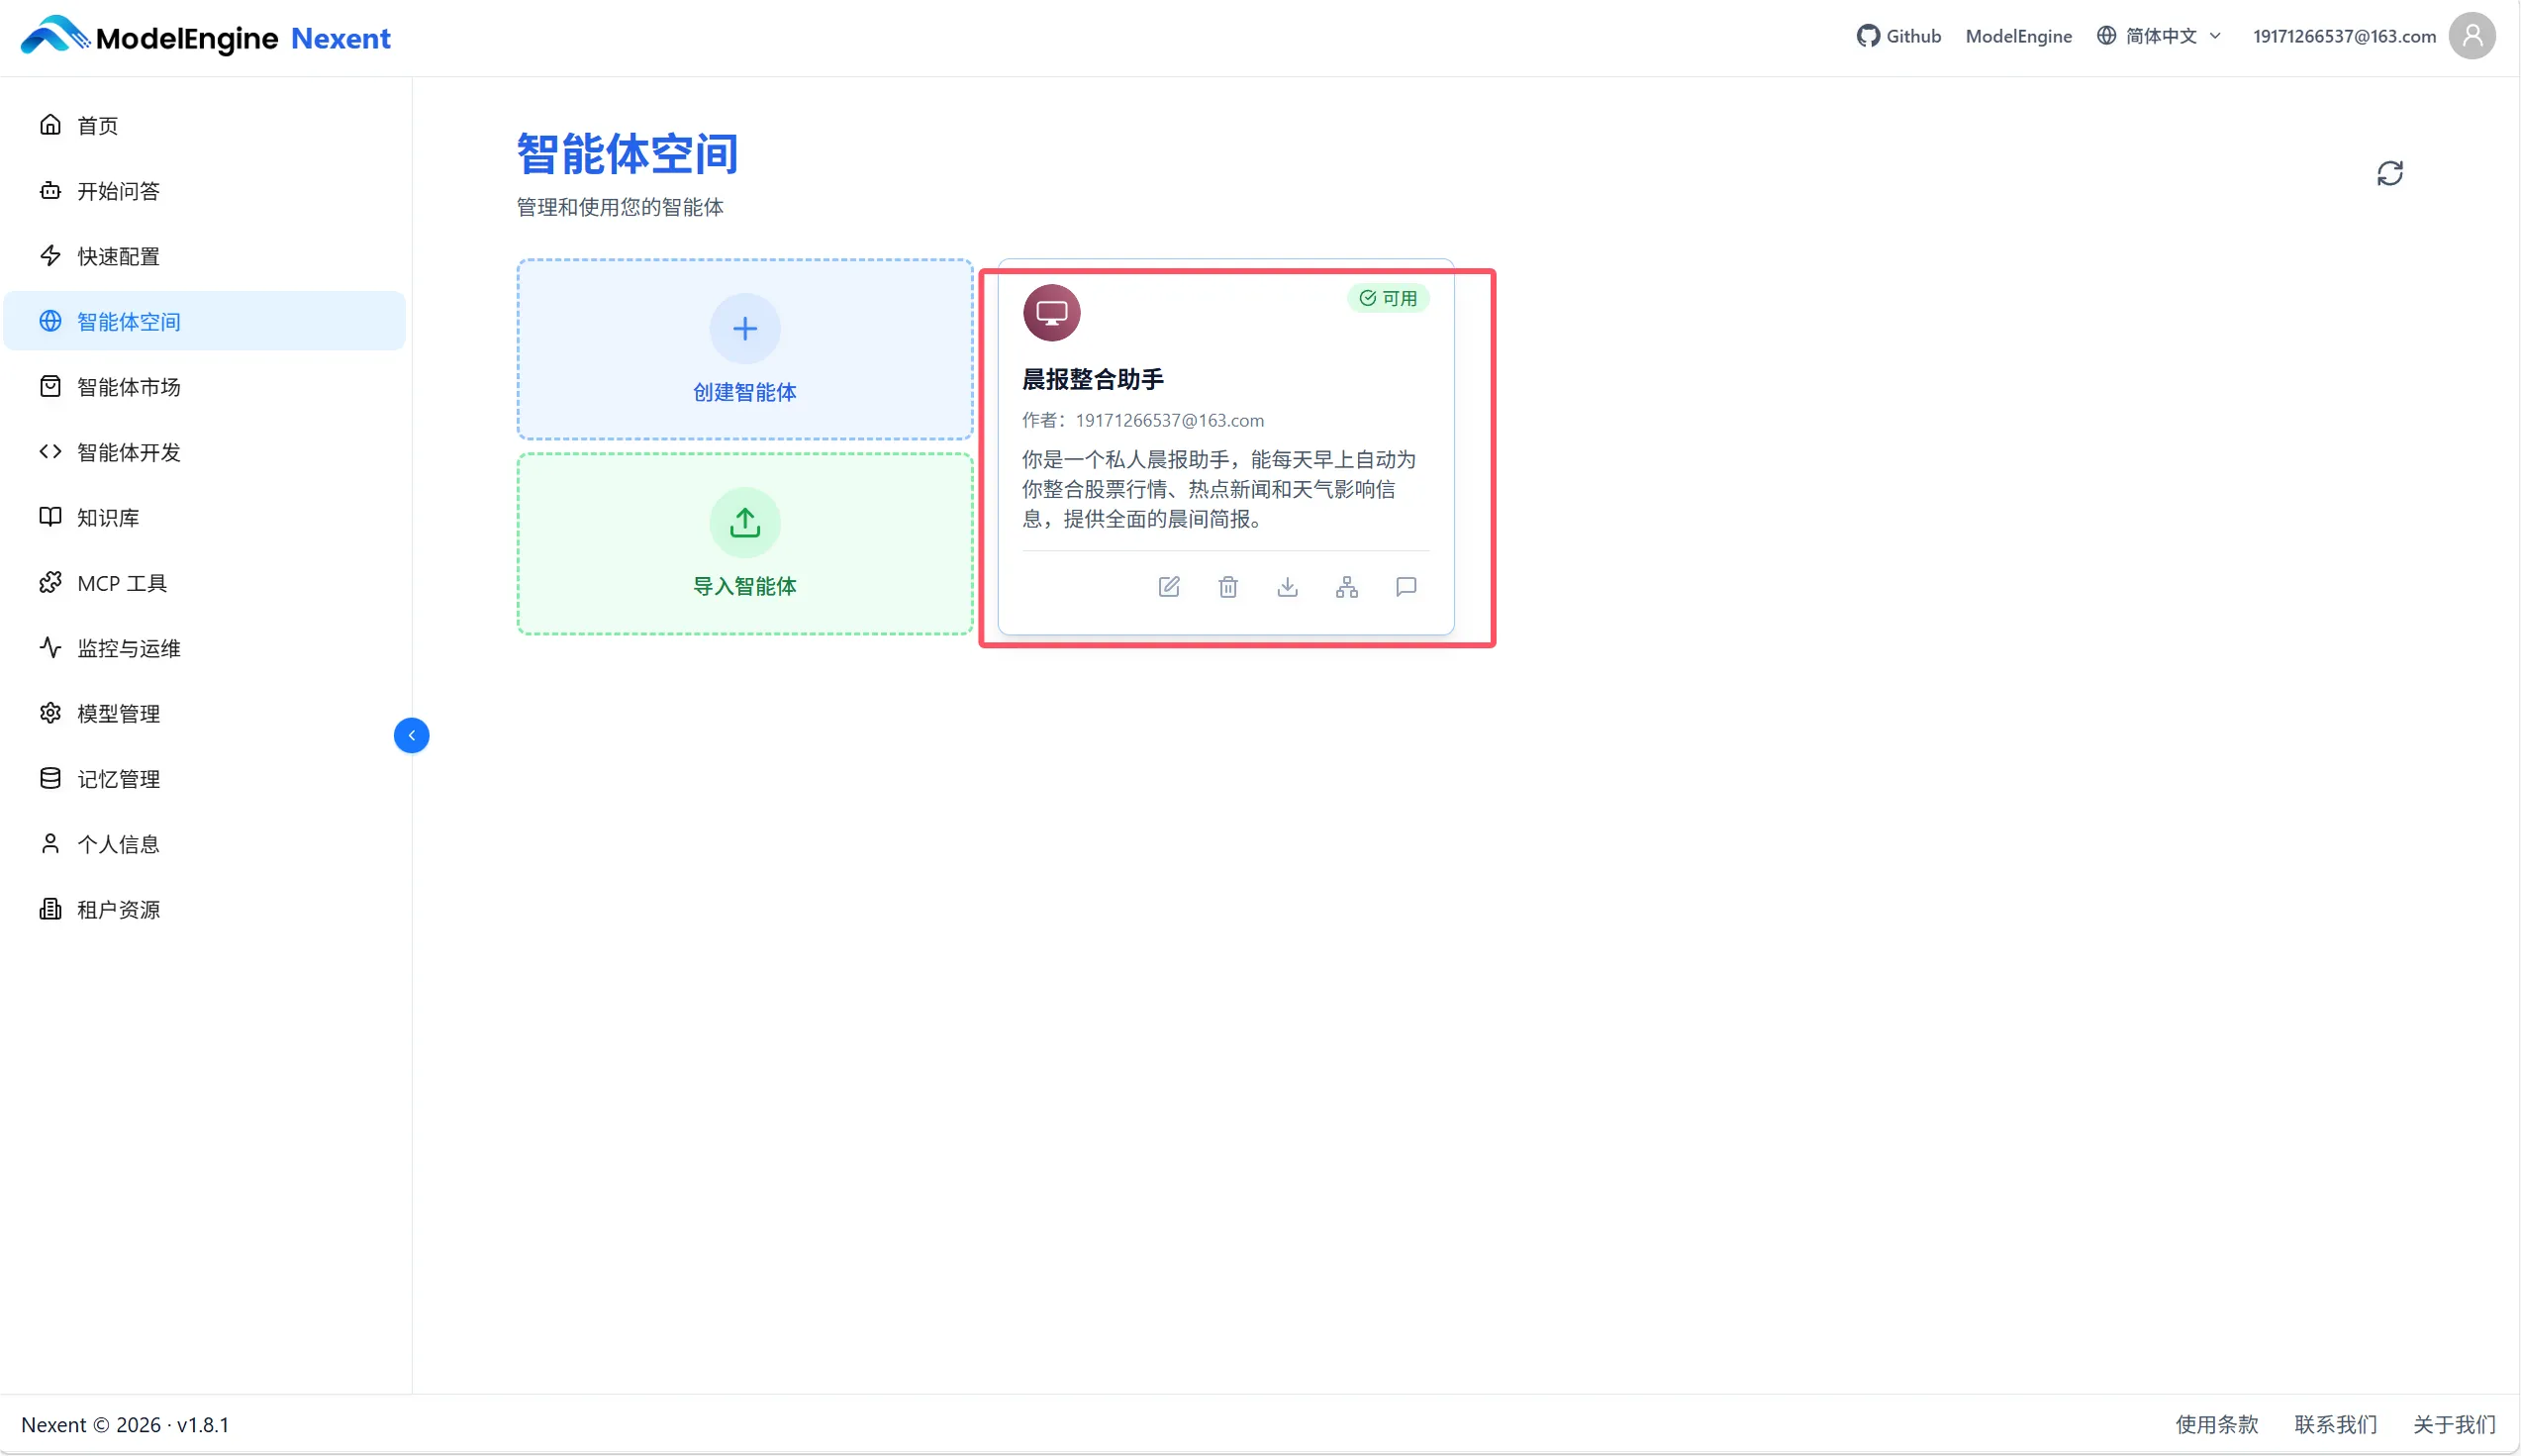Image resolution: width=2521 pixels, height=1456 pixels.
Task: Export the agent via download icon
Action: pyautogui.click(x=1287, y=587)
